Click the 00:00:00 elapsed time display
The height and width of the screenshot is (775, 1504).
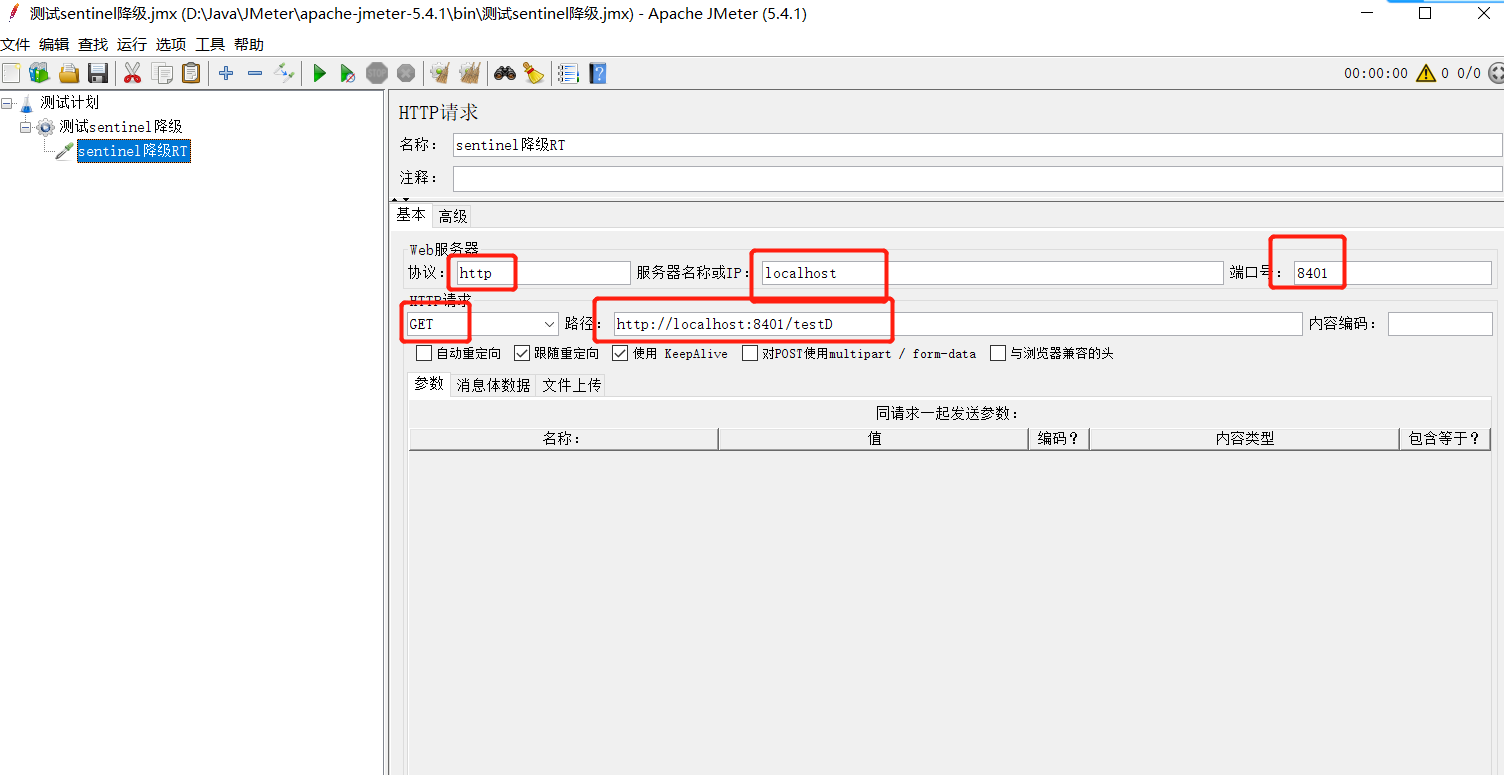(1375, 73)
